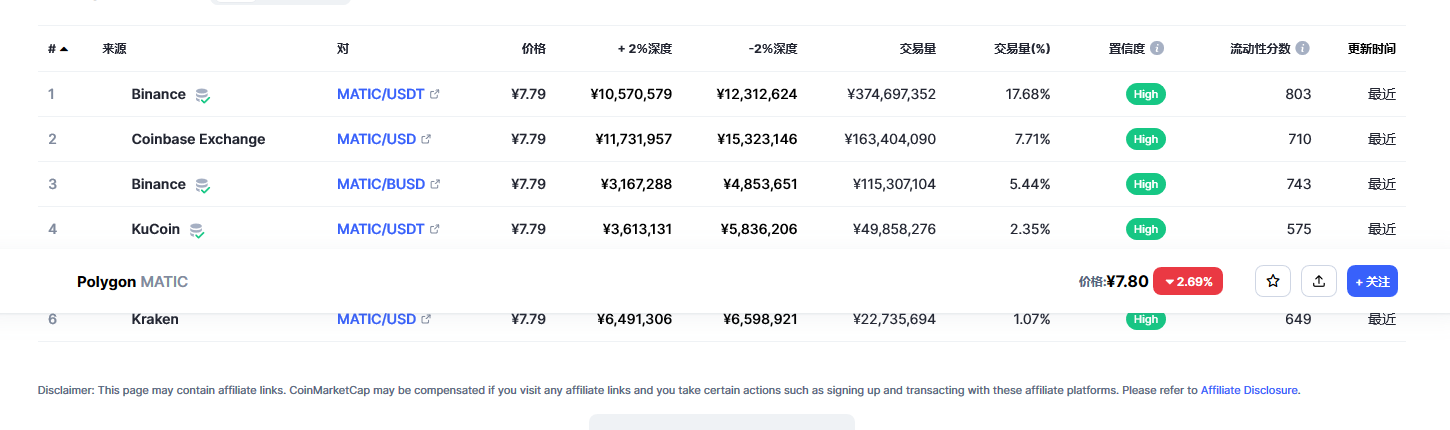Click the info icon beside 流动性分数
Screen dimensions: 1450x430
click(x=1302, y=48)
